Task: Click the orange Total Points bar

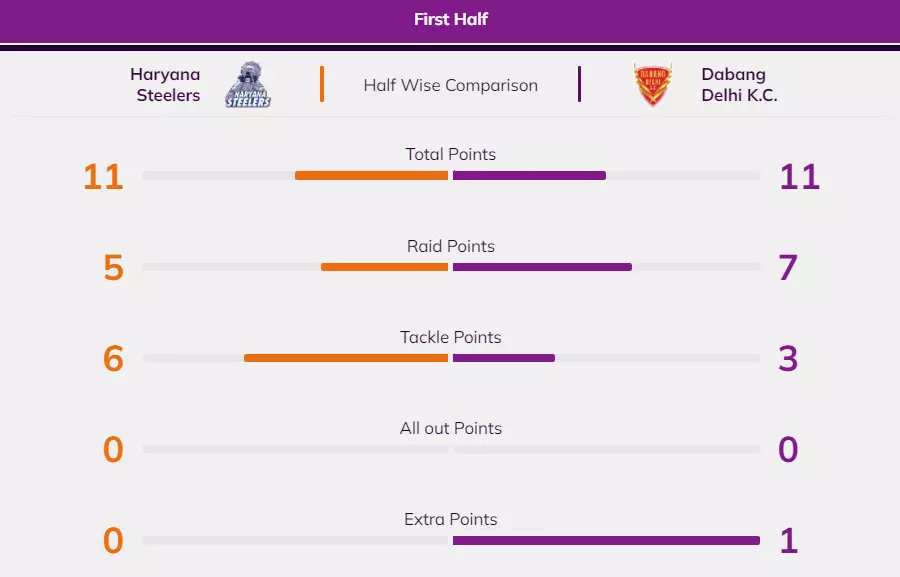Action: [371, 176]
